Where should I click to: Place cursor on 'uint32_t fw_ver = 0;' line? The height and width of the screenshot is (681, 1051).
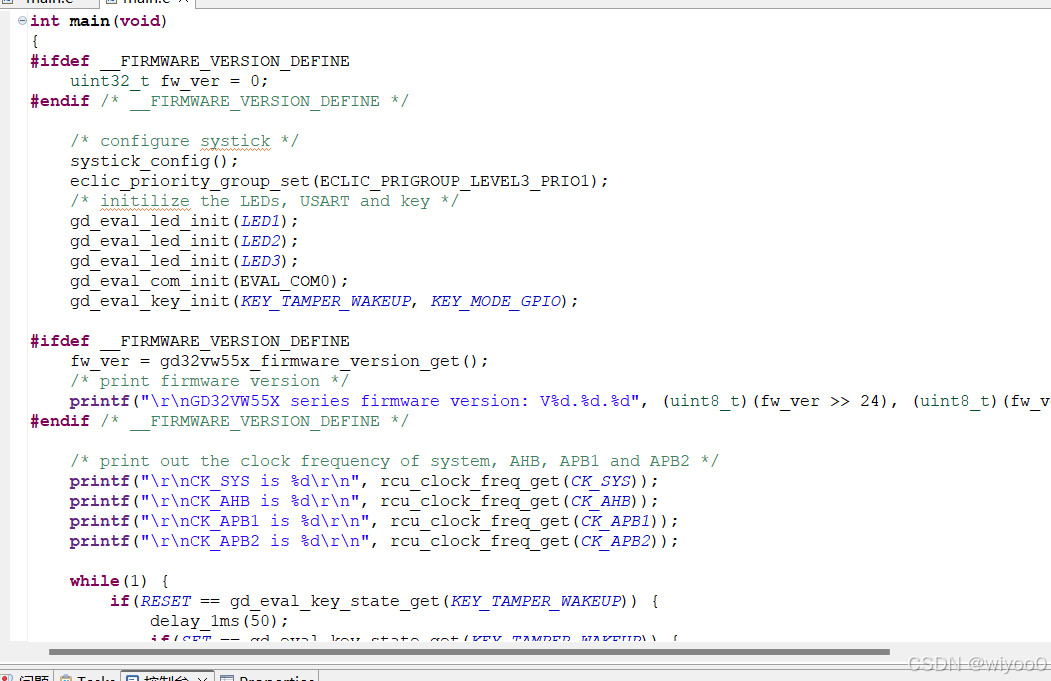point(169,81)
